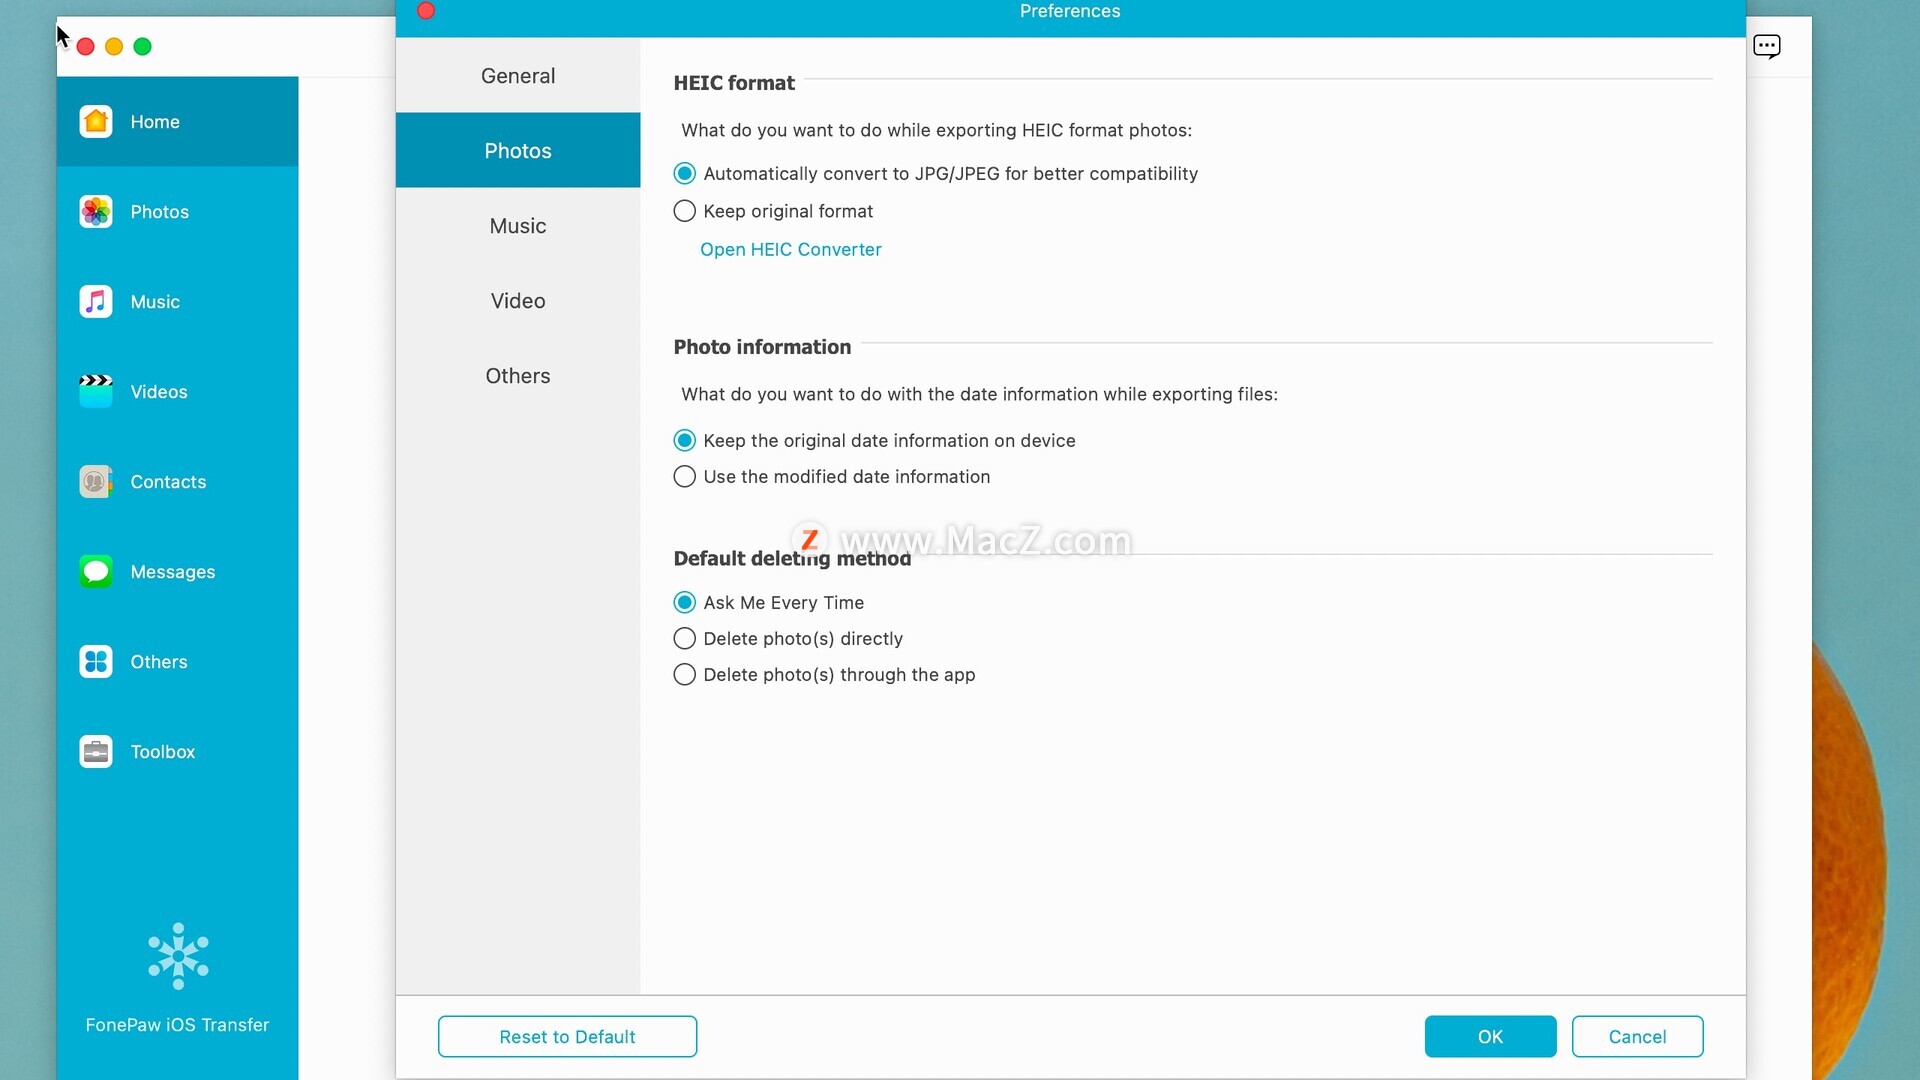Click the Videos clapperboard icon
1920x1080 pixels.
coord(96,392)
